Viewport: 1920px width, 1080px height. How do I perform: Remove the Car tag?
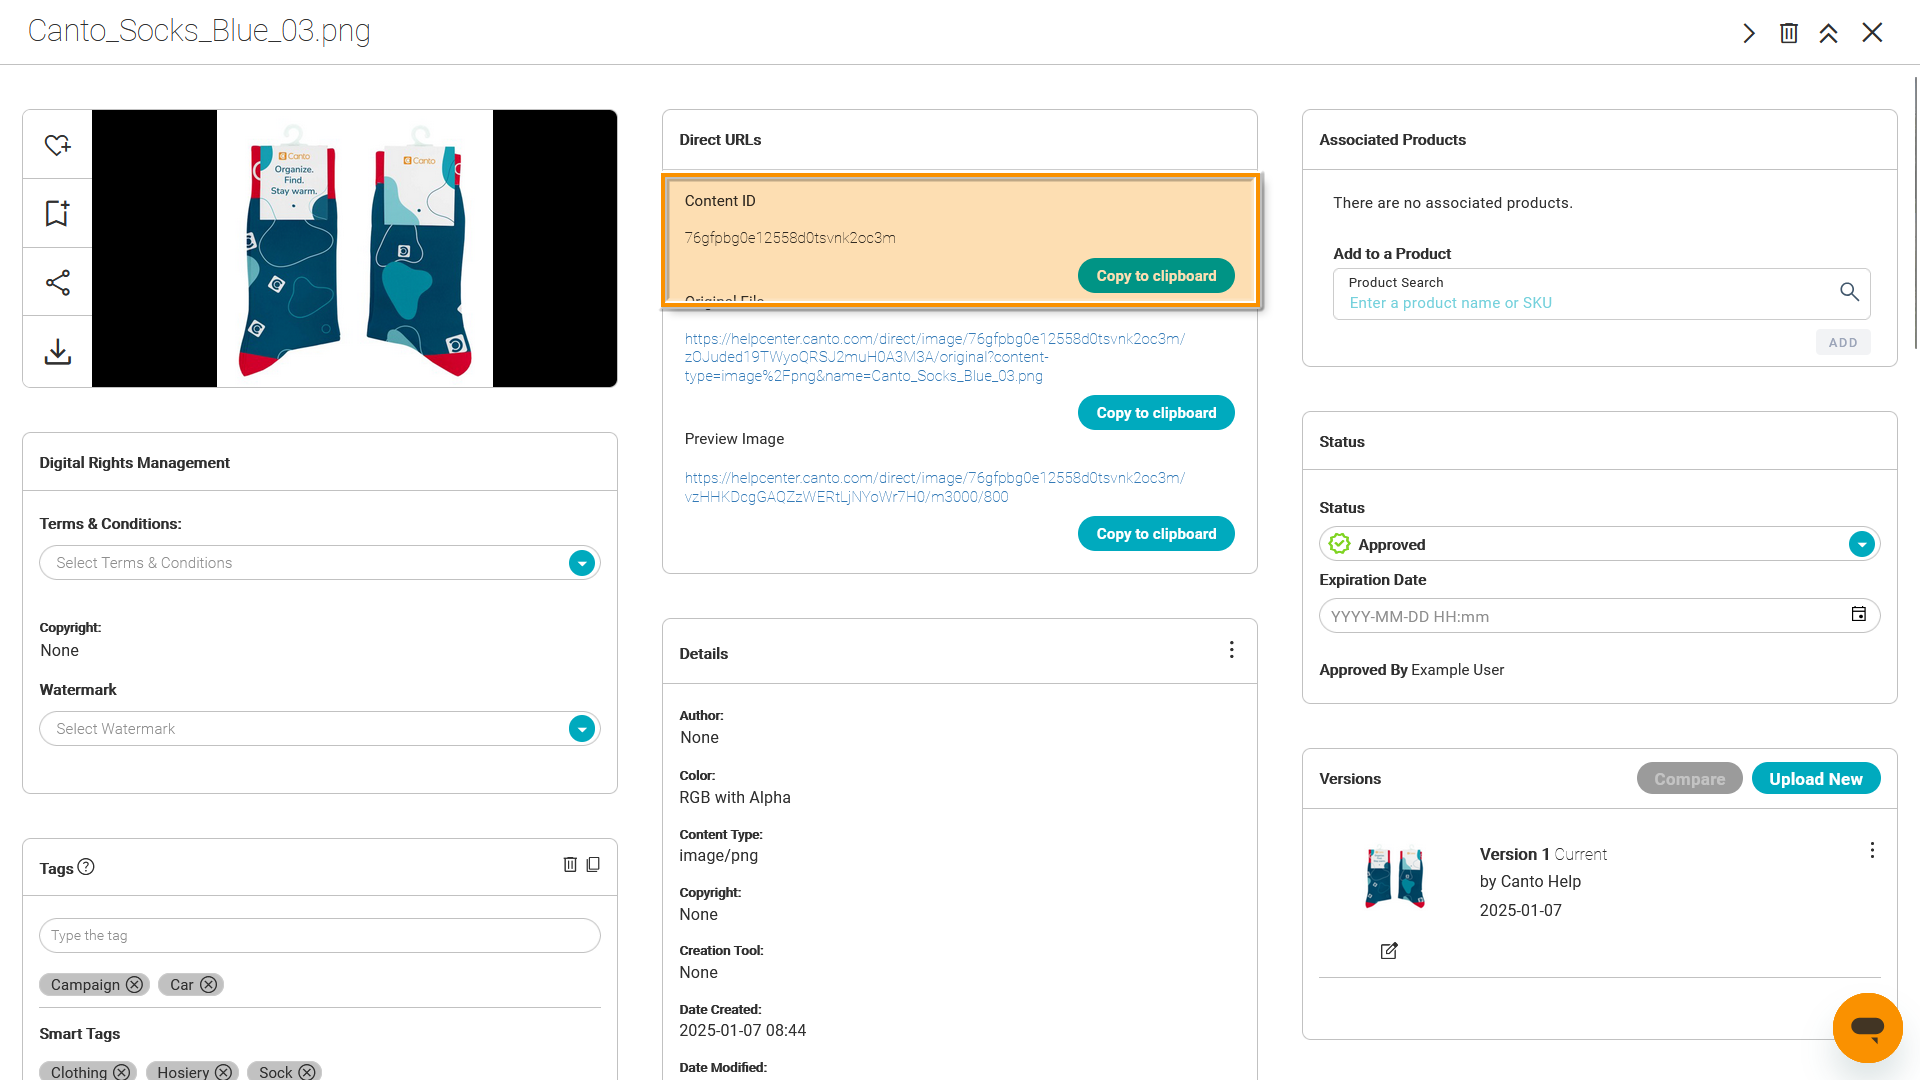coord(208,985)
